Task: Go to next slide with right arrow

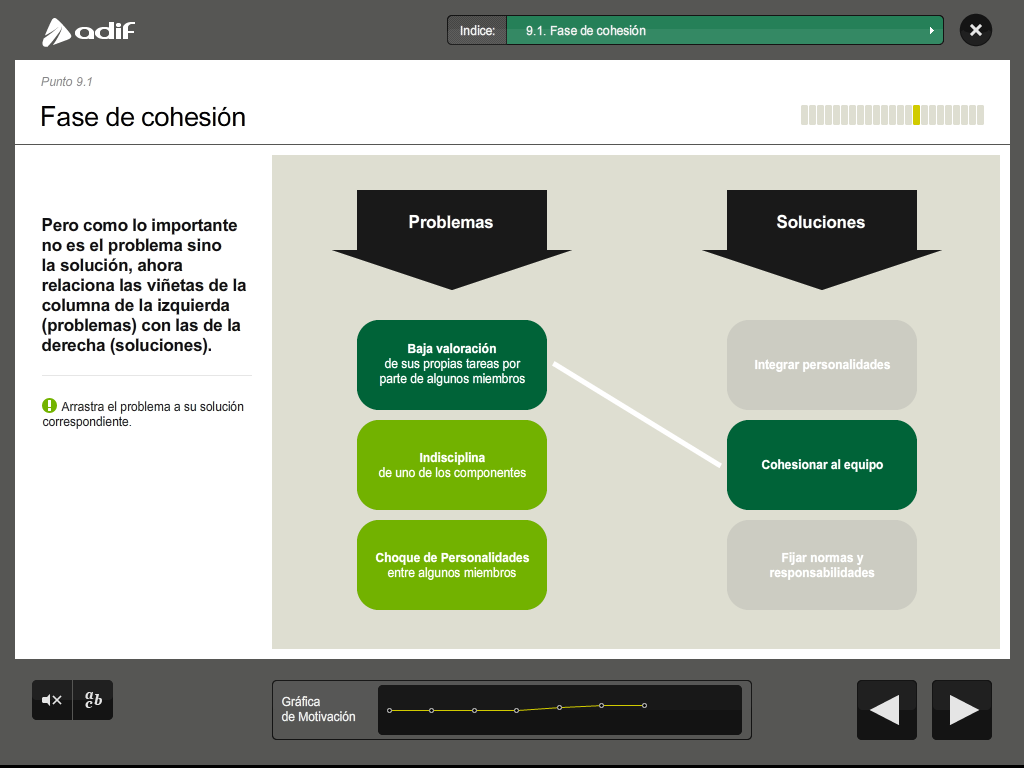Action: click(x=962, y=710)
